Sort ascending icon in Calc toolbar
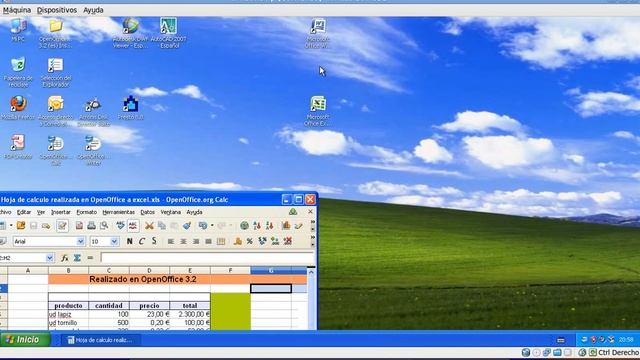The height and width of the screenshot is (360, 640). 257,225
